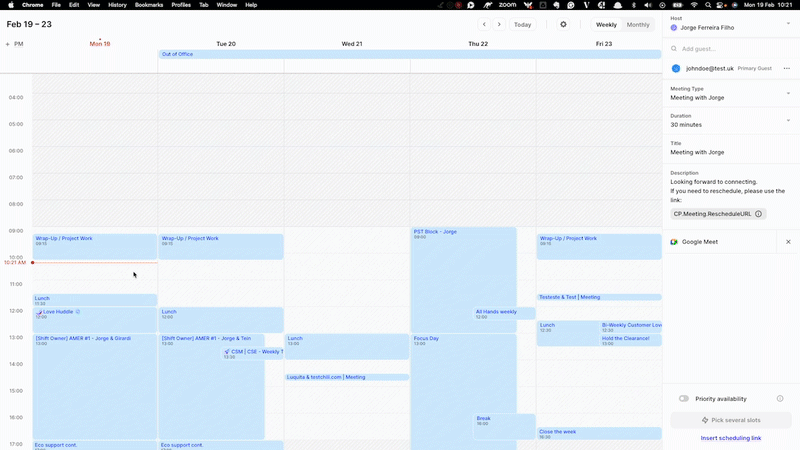
Task: Go to next week arrow
Action: [500, 24]
